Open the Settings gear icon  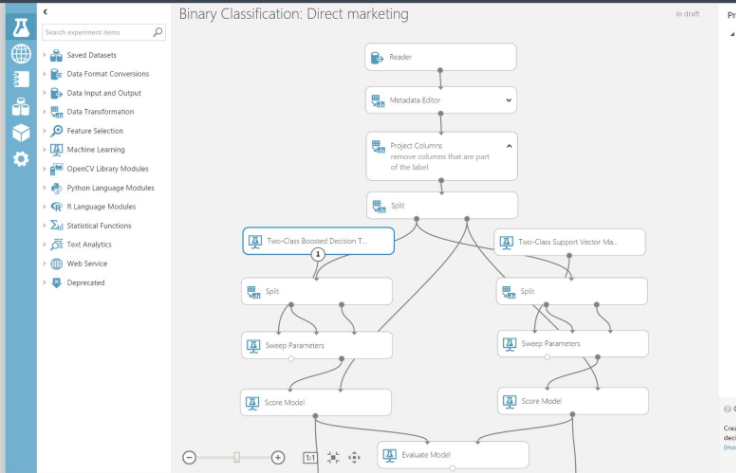pyautogui.click(x=20, y=159)
